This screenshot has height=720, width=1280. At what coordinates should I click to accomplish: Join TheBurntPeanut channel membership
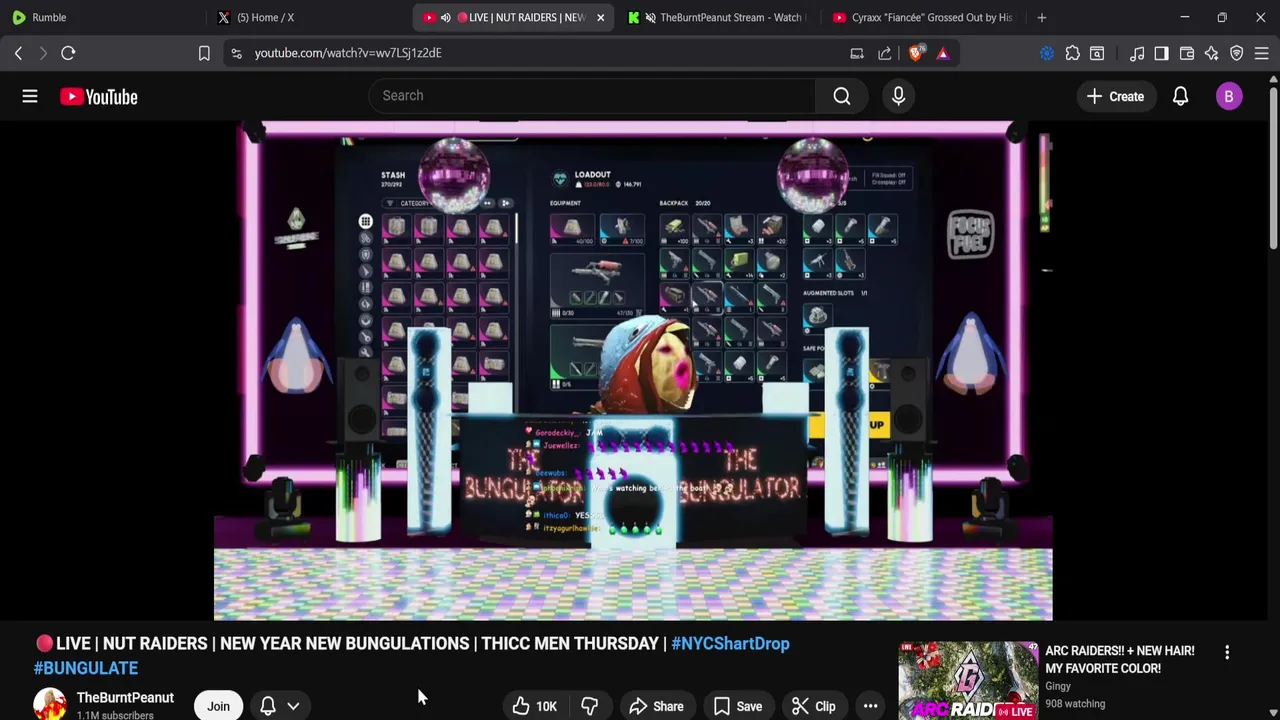(218, 706)
